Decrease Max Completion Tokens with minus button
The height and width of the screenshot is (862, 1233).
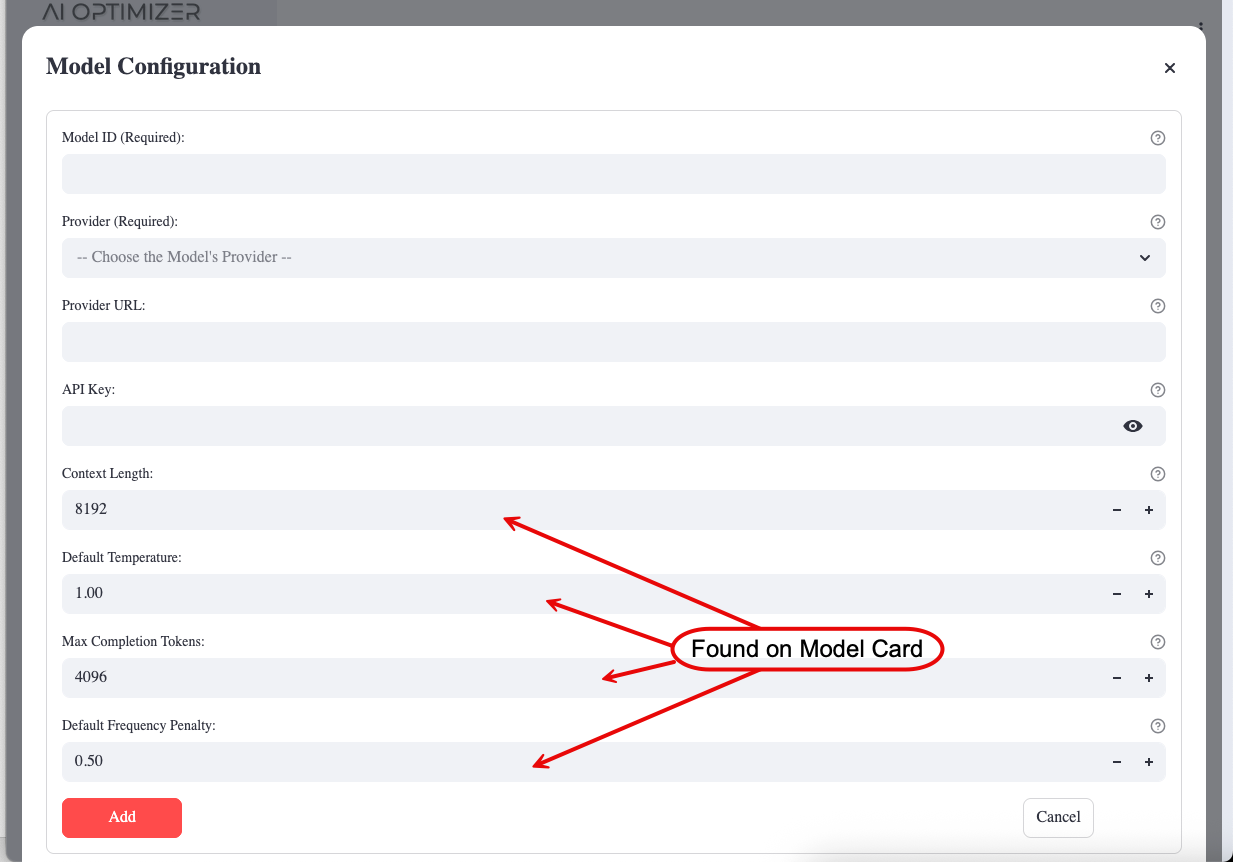click(x=1117, y=678)
